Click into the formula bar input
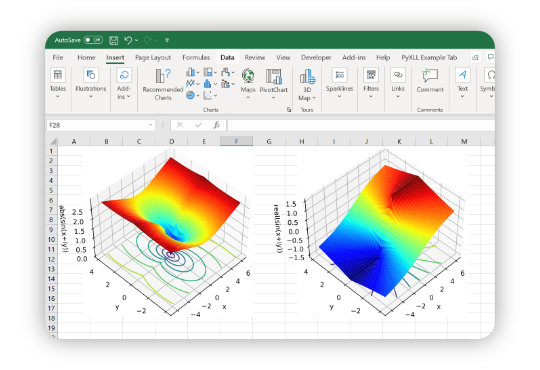 (361, 125)
